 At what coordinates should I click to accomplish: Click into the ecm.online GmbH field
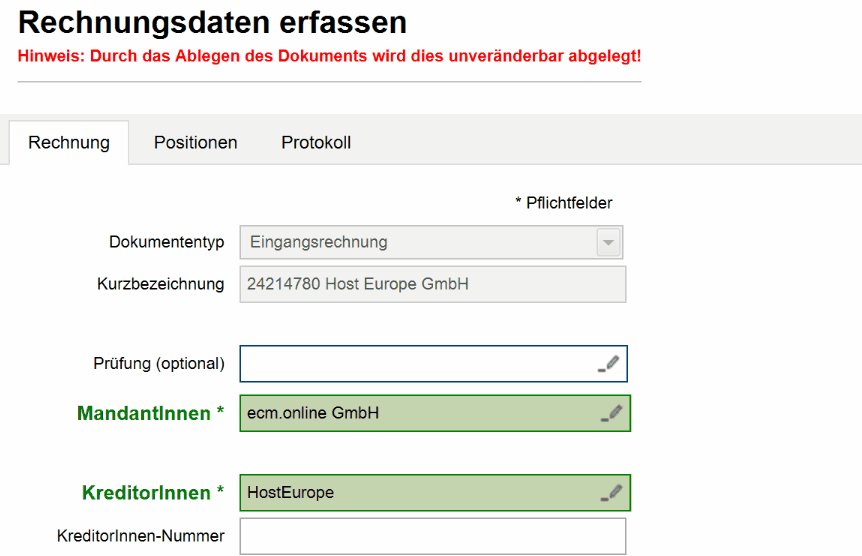click(415, 413)
